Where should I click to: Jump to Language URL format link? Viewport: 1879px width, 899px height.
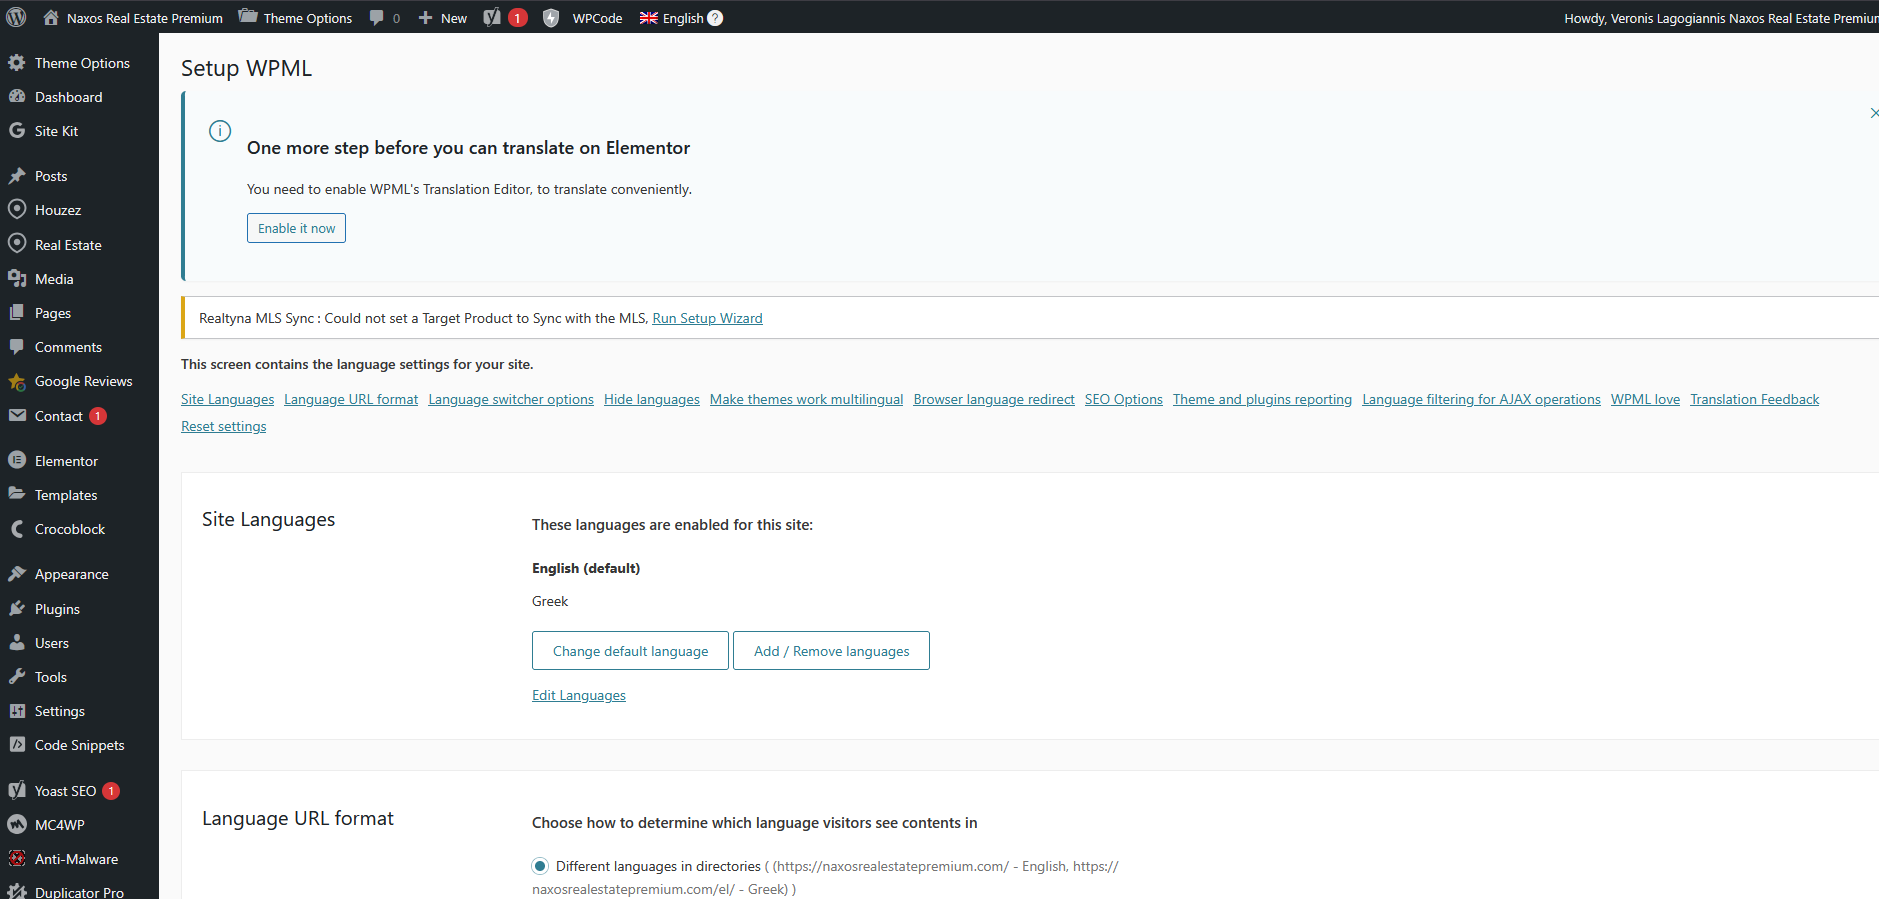pyautogui.click(x=351, y=399)
